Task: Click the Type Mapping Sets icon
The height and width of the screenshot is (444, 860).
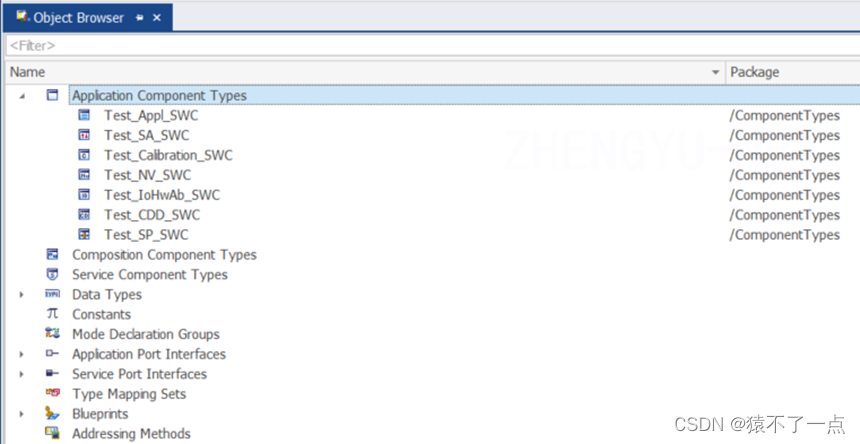Action: coord(52,393)
